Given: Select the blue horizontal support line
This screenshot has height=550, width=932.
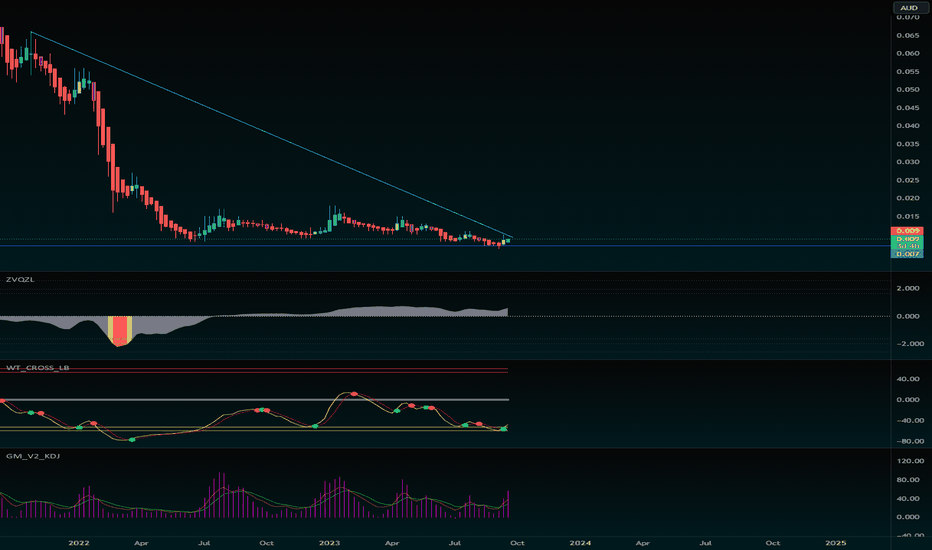Looking at the screenshot, I should 446,246.
